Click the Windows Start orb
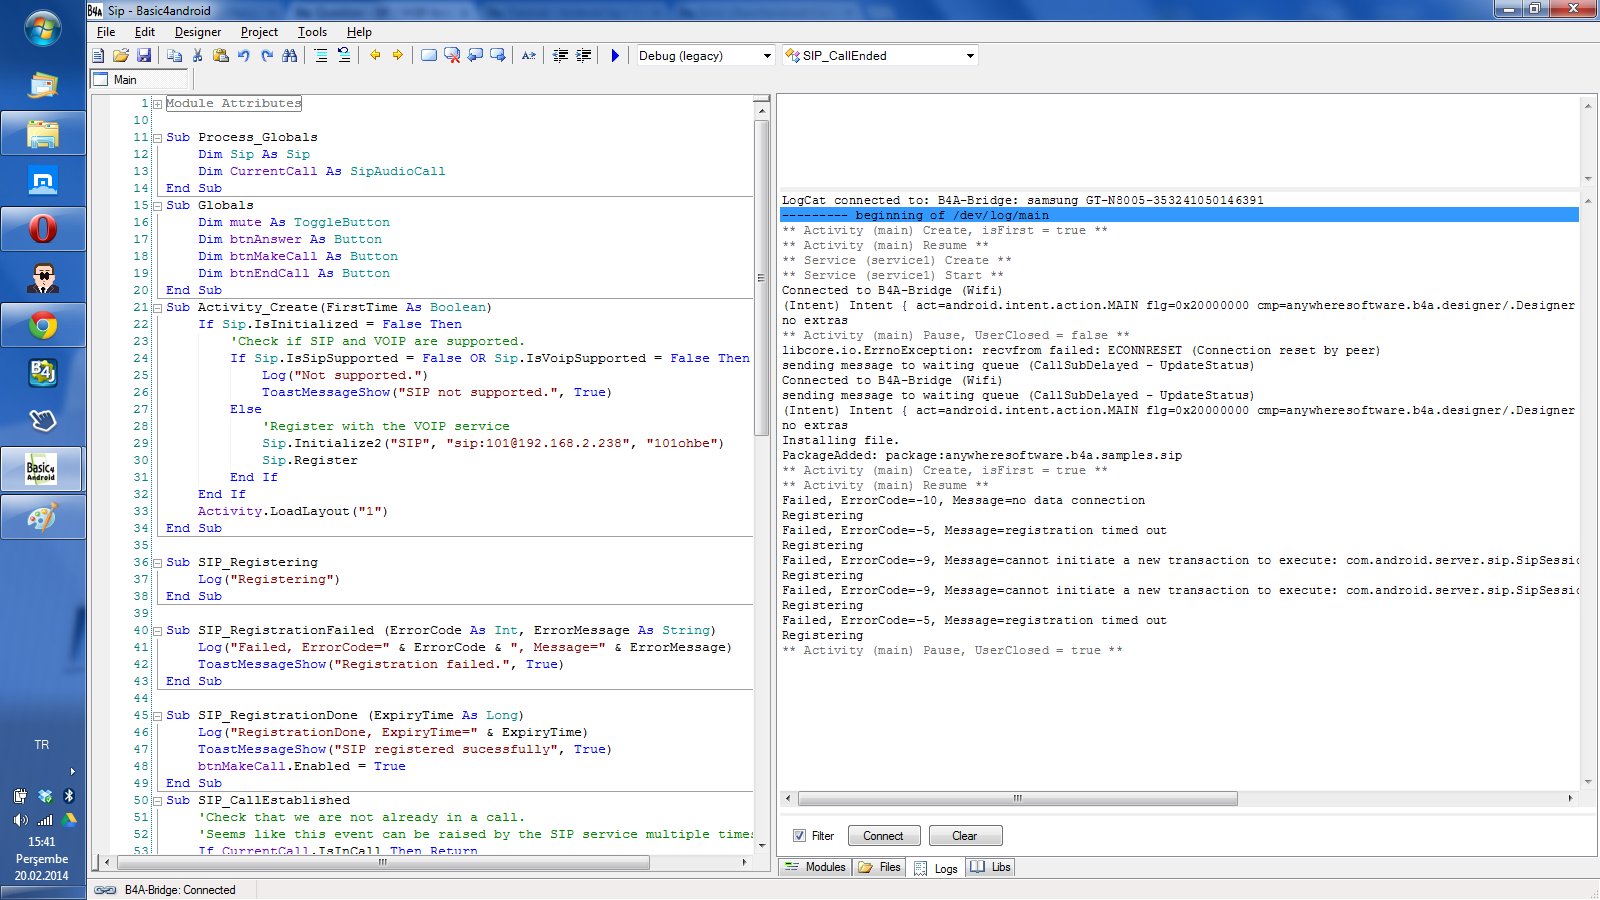Viewport: 1600px width, 900px height. coord(43,28)
